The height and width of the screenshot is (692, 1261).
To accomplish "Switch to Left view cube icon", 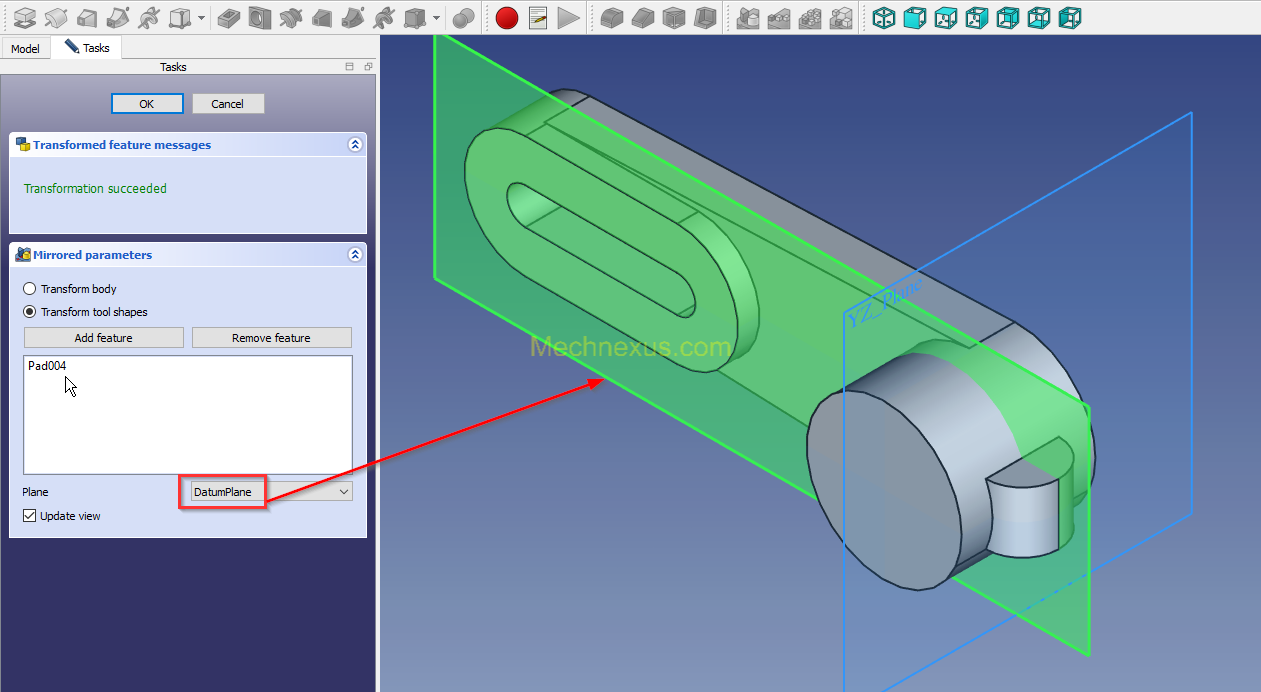I will (x=1070, y=17).
